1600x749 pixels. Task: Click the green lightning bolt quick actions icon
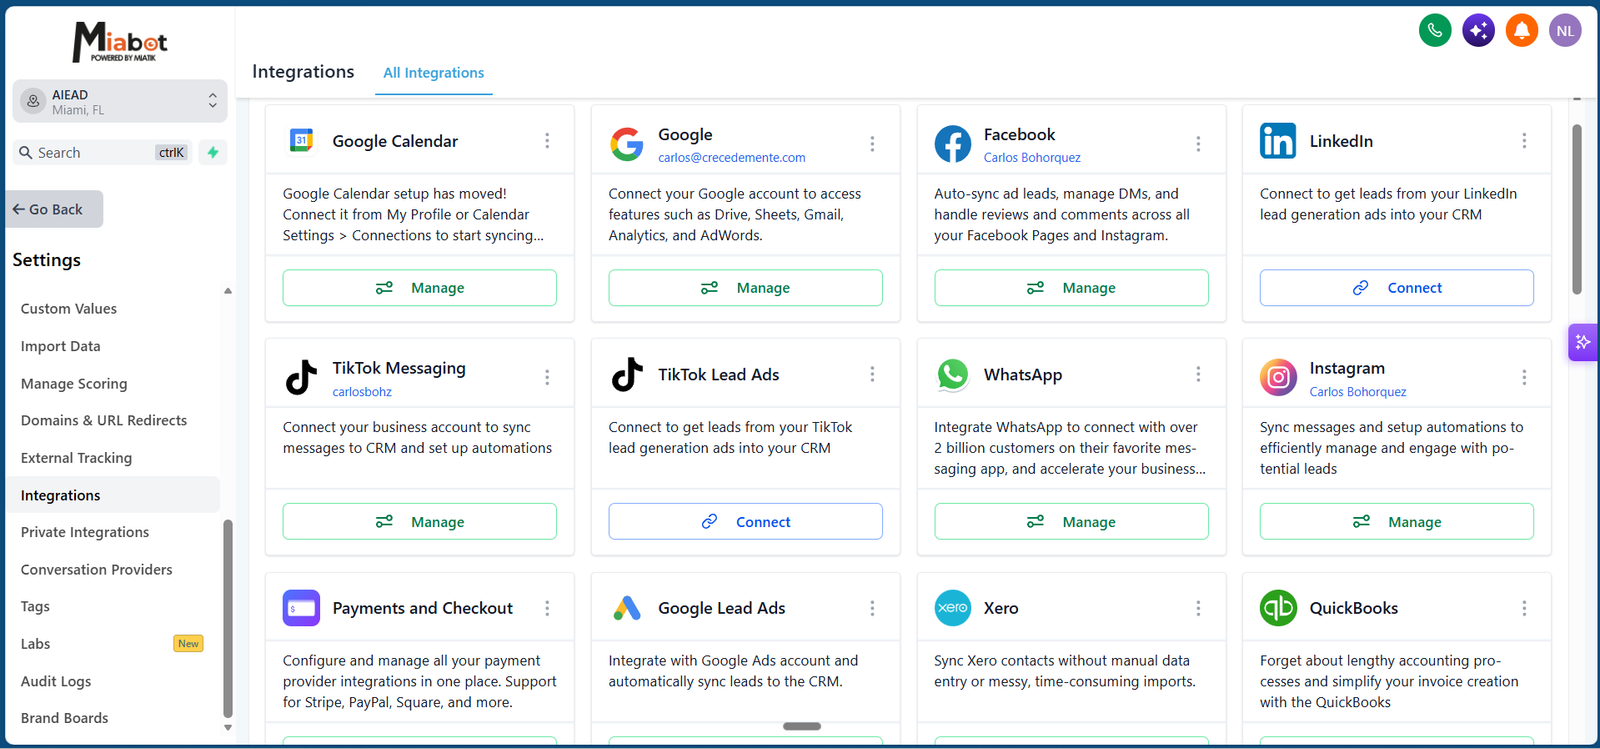[x=213, y=152]
